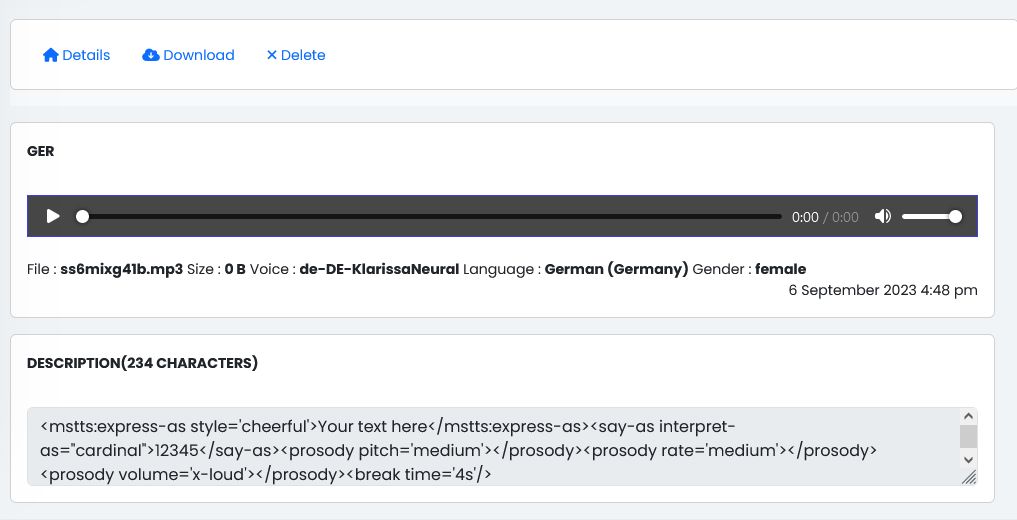1017x520 pixels.
Task: Click the file name ss6mixg41b.mp3
Action: tap(121, 269)
